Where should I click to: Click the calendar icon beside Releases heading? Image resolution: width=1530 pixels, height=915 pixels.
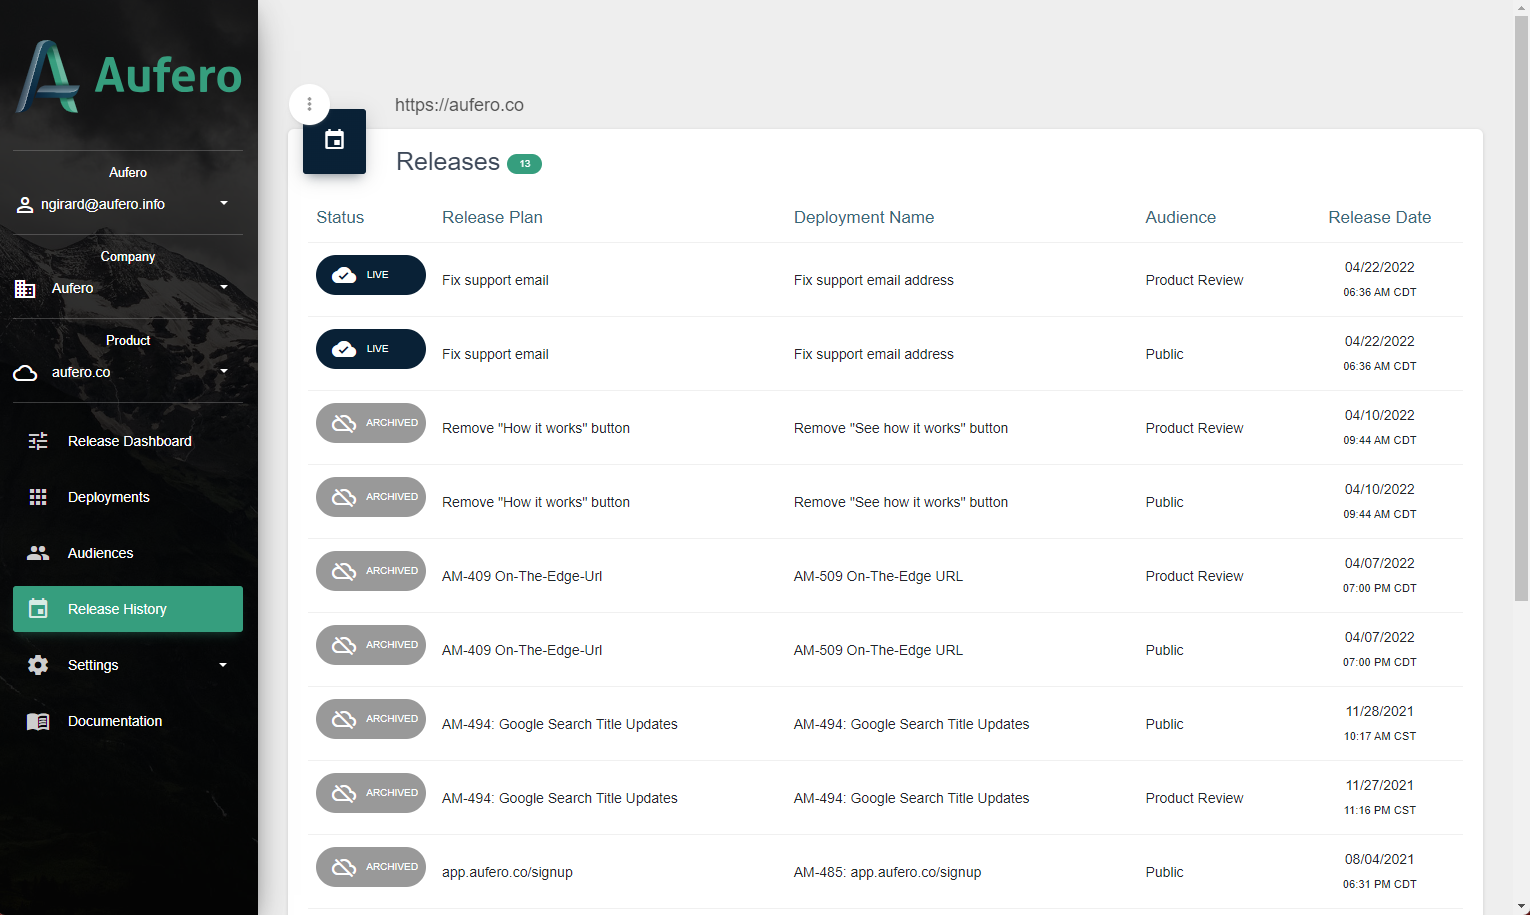point(334,141)
